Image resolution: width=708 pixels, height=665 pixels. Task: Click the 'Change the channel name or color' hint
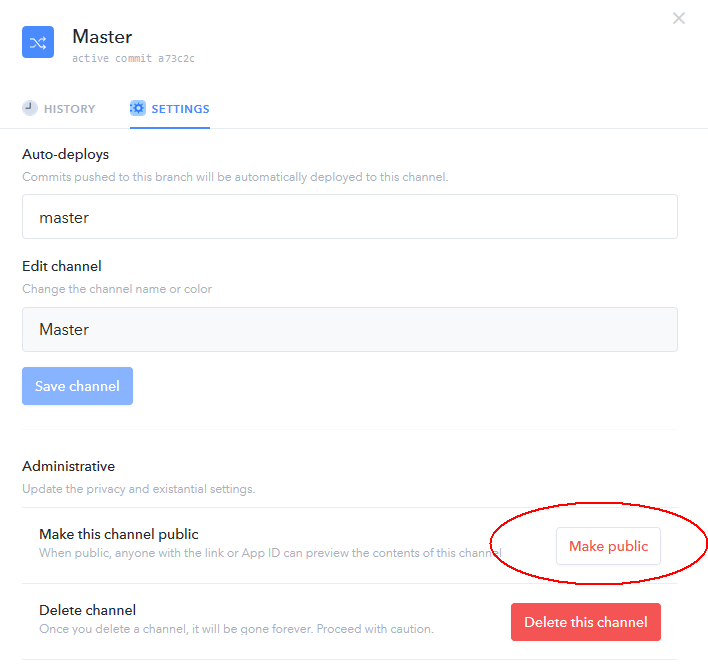pos(117,289)
